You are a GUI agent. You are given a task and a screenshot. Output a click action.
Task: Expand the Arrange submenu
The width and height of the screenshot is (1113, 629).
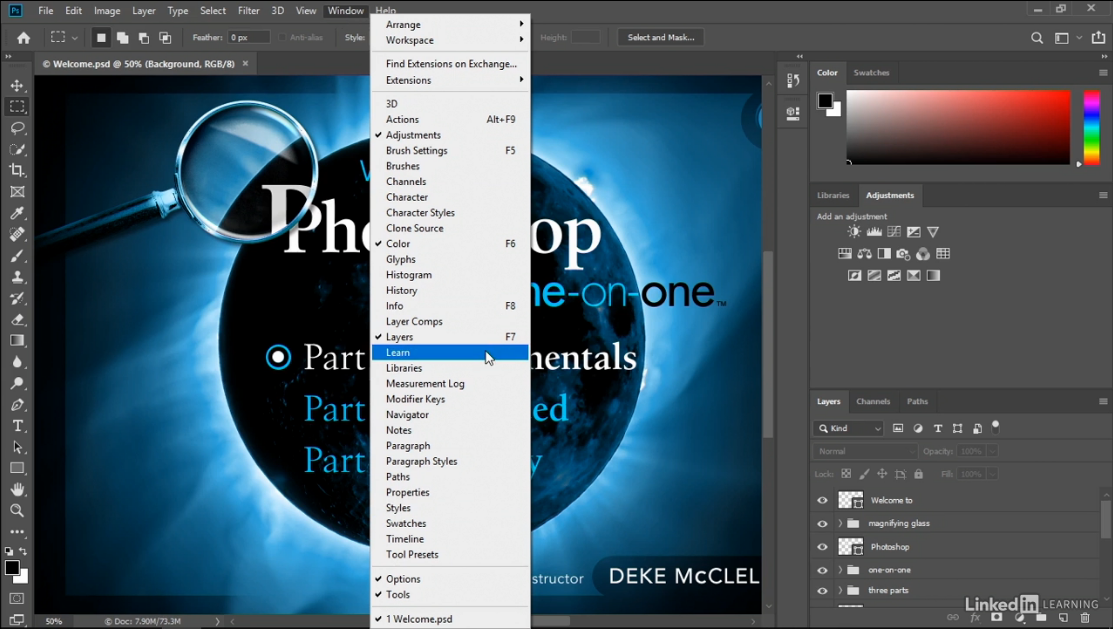point(450,24)
